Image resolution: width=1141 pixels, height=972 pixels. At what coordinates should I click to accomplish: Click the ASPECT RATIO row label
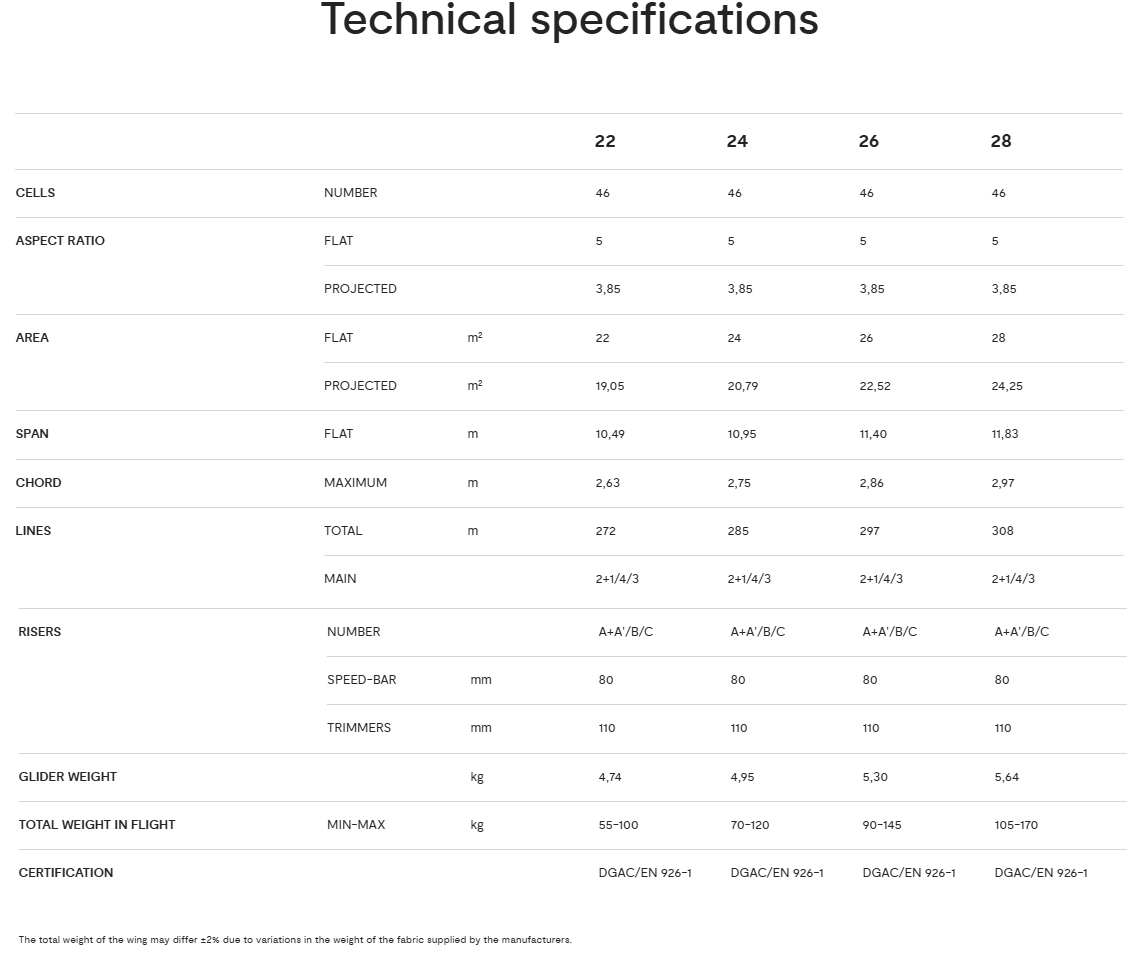coord(60,241)
